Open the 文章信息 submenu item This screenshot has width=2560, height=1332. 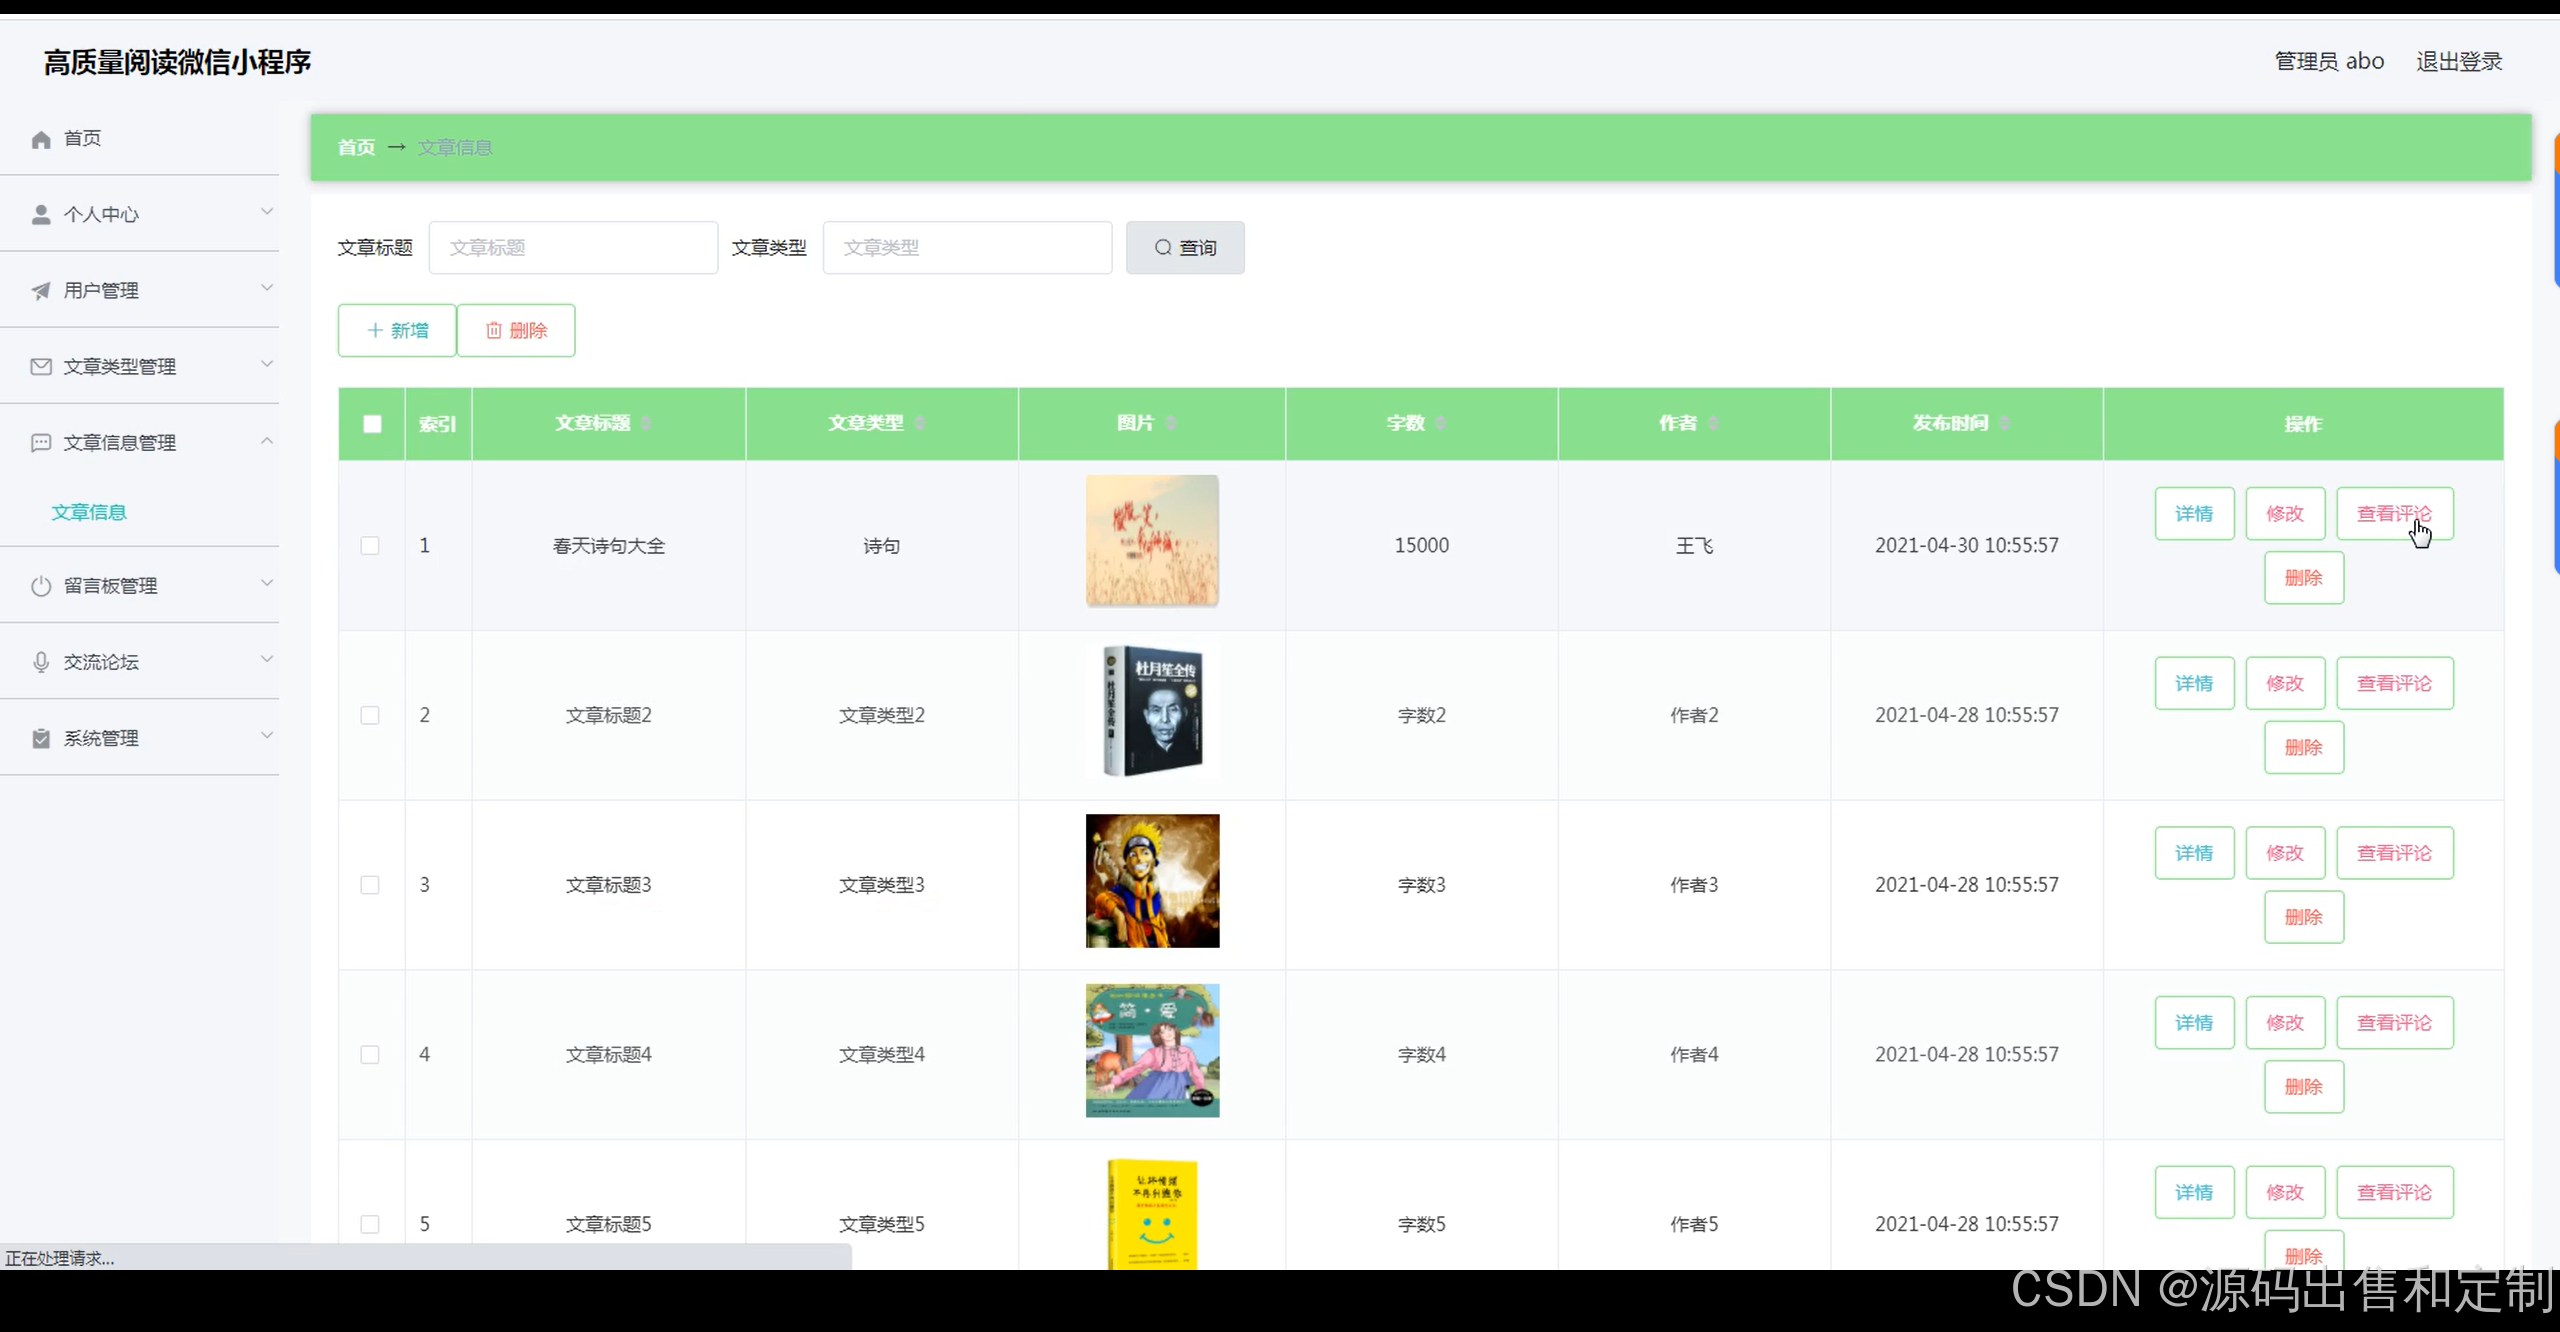coord(89,512)
